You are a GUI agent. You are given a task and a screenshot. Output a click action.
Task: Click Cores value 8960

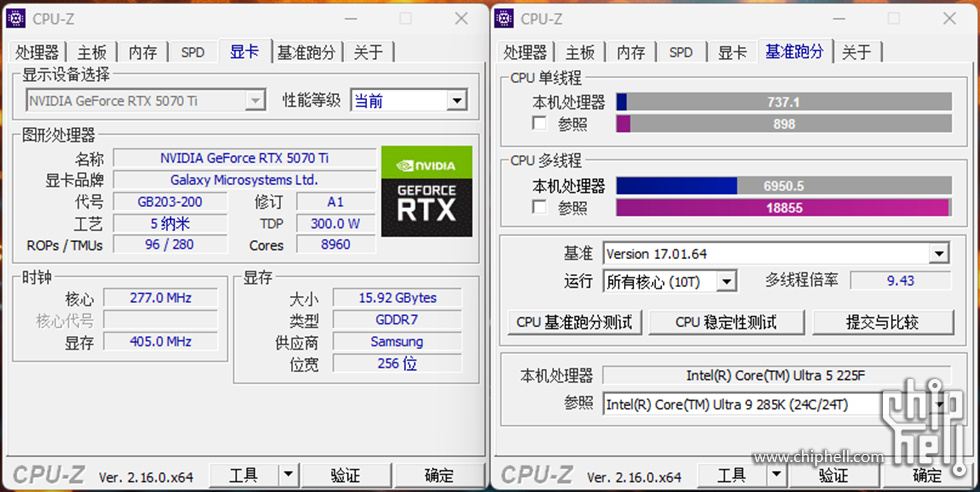(336, 244)
